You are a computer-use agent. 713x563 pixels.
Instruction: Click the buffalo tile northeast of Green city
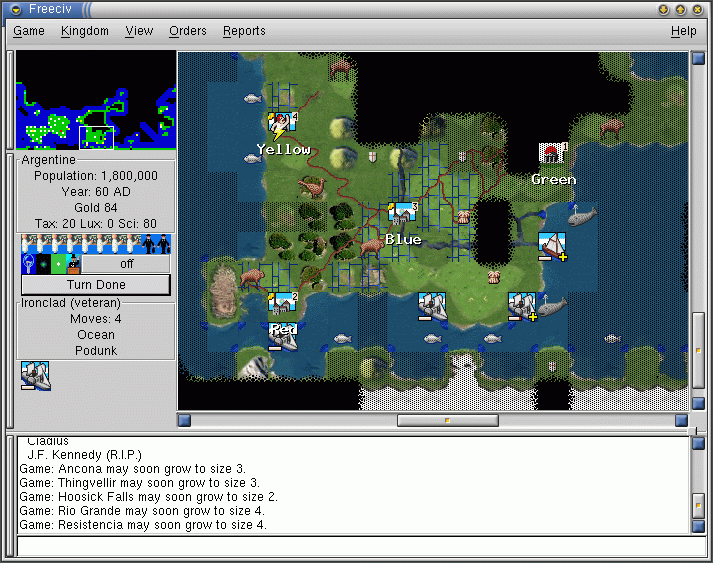pyautogui.click(x=612, y=128)
